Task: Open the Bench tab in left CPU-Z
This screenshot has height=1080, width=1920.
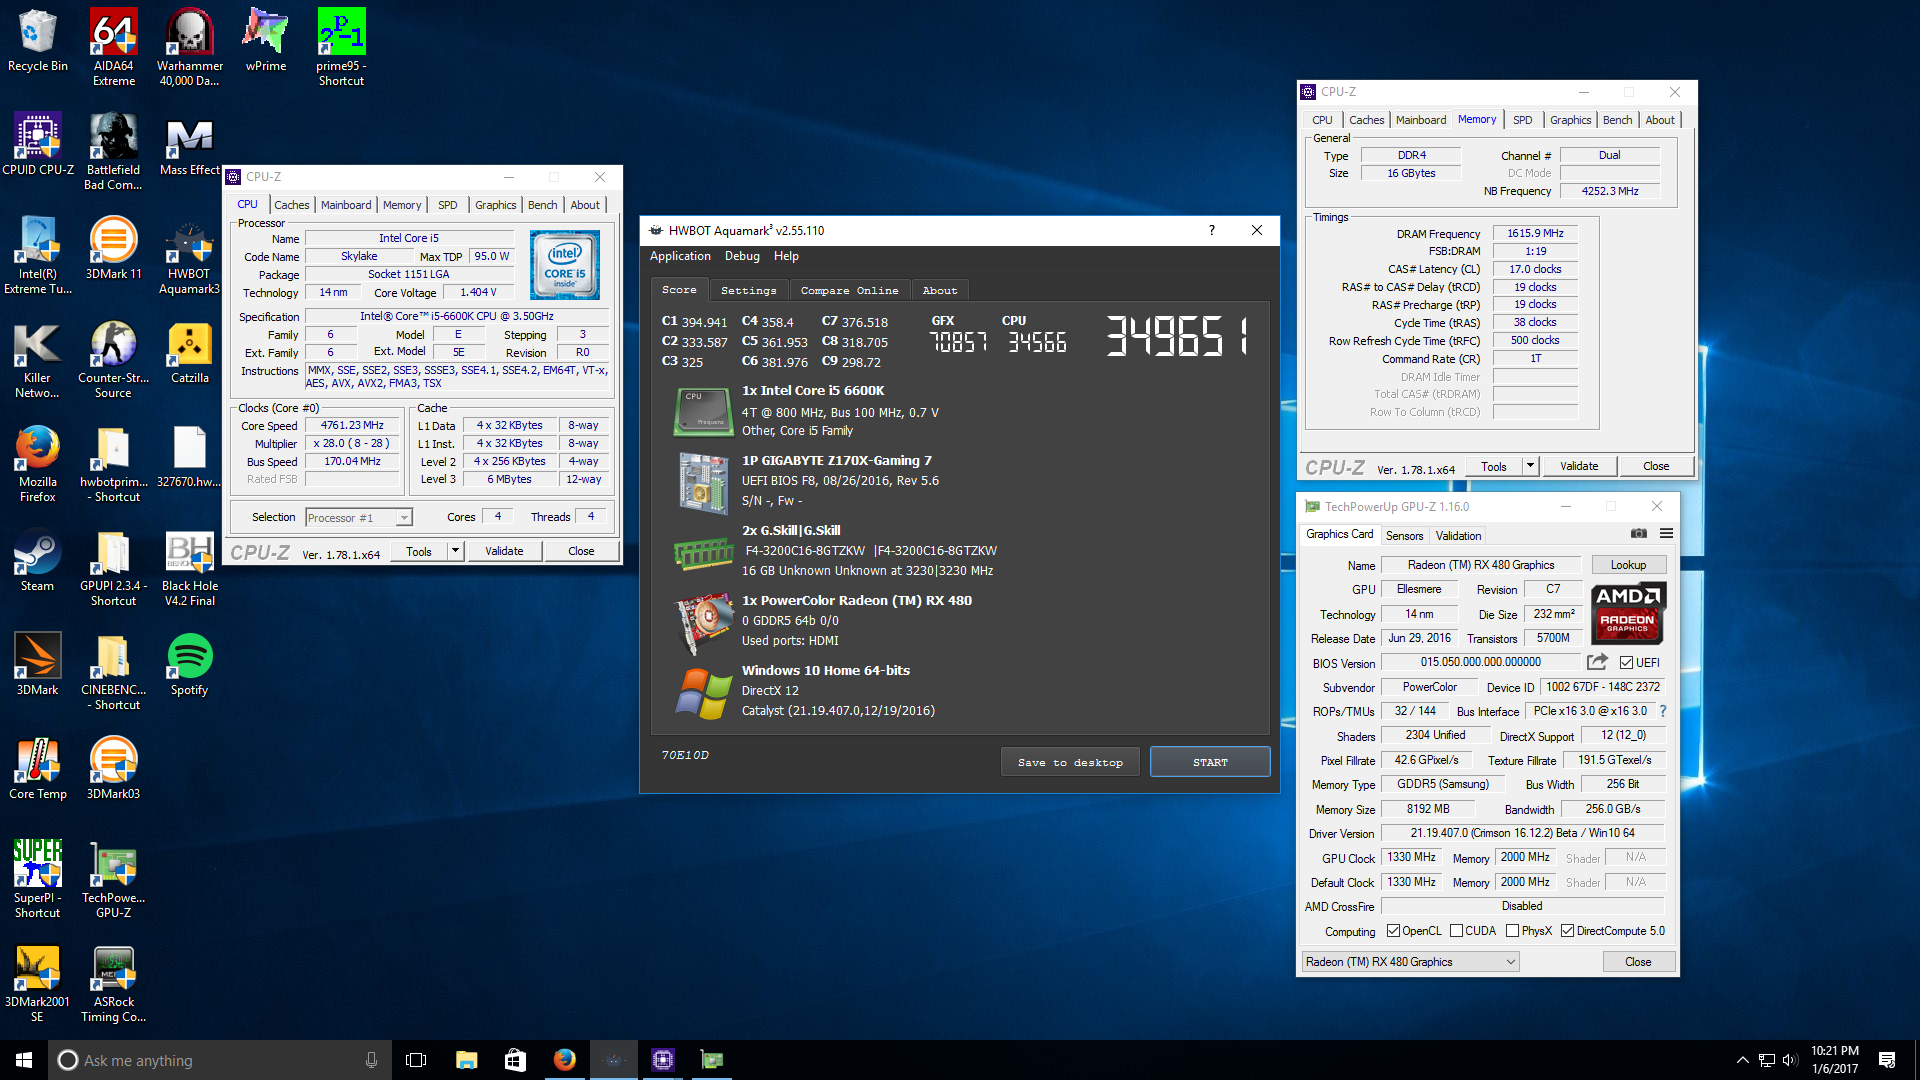Action: 543,205
